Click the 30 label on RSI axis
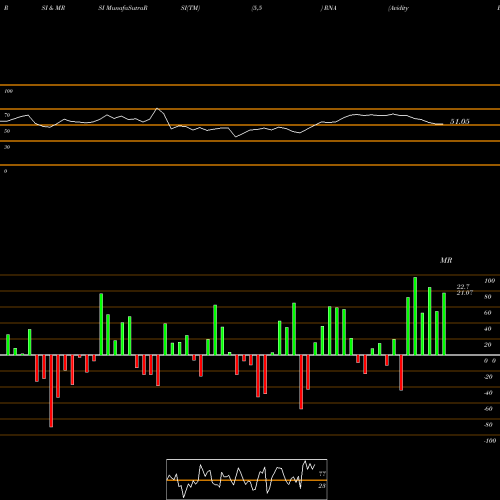This screenshot has height=500, width=500. point(7,147)
